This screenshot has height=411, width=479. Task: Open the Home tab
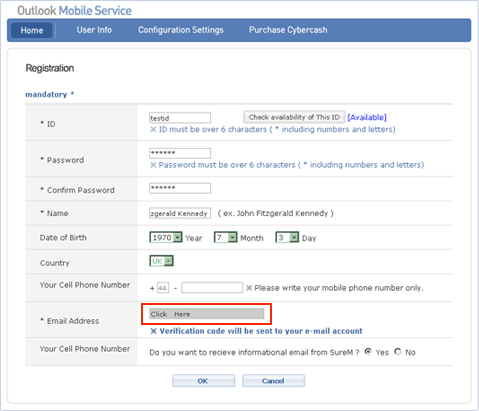pos(32,30)
